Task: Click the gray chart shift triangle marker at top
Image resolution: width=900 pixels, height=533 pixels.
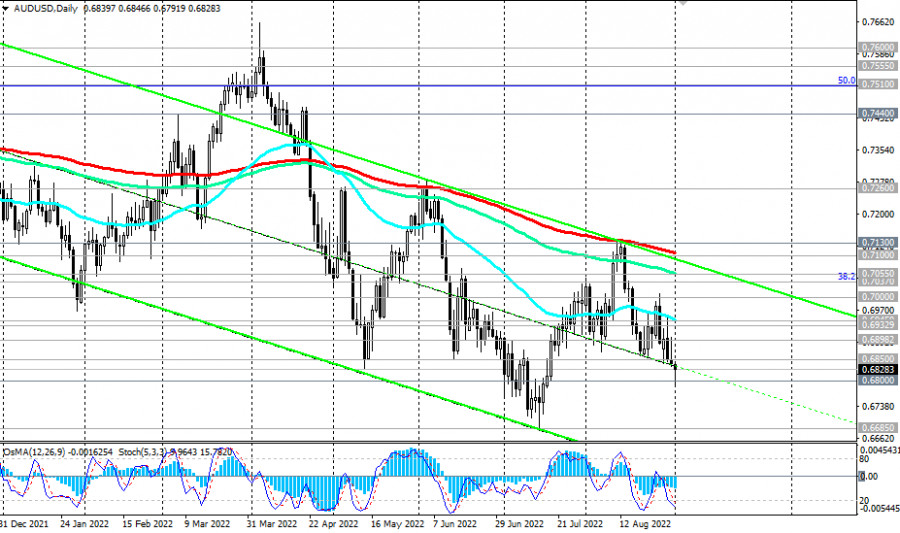Action: click(x=683, y=3)
